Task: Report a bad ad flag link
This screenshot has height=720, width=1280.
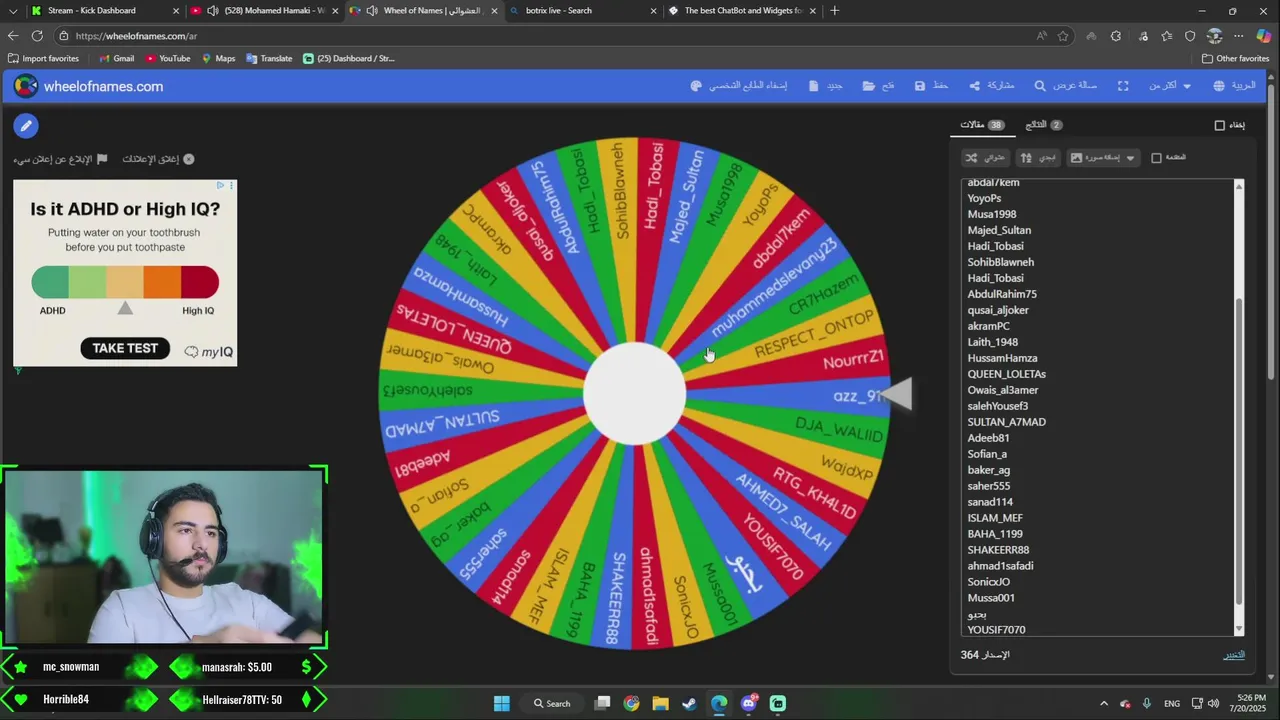Action: pyautogui.click(x=60, y=159)
